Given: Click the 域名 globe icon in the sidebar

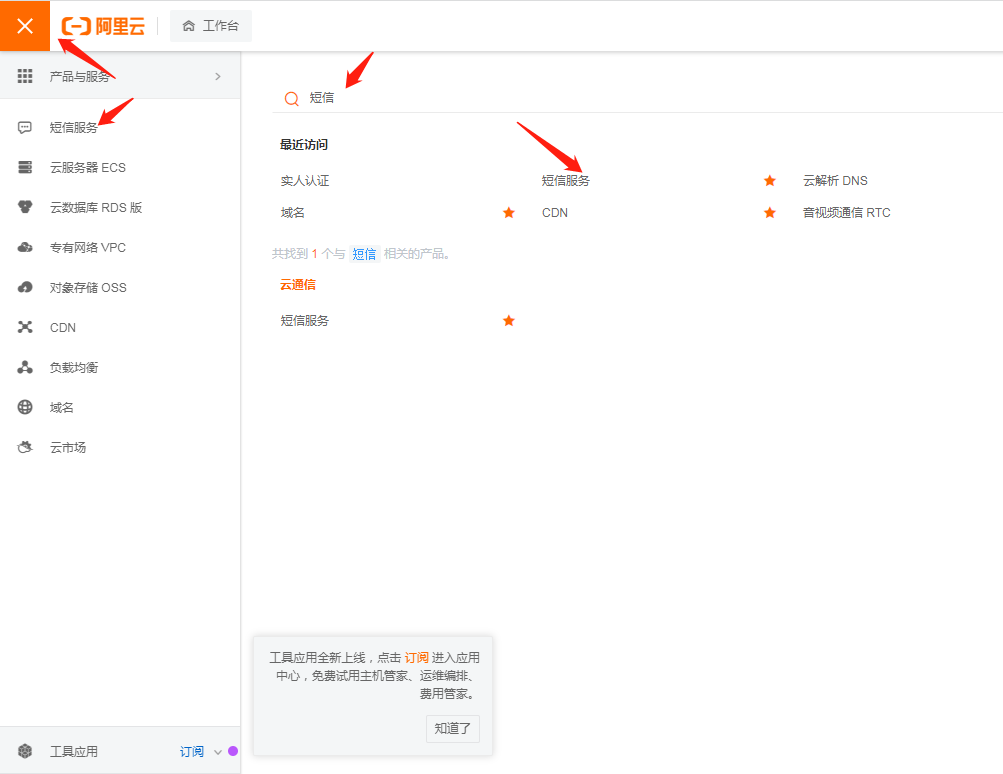Looking at the screenshot, I should [x=25, y=407].
